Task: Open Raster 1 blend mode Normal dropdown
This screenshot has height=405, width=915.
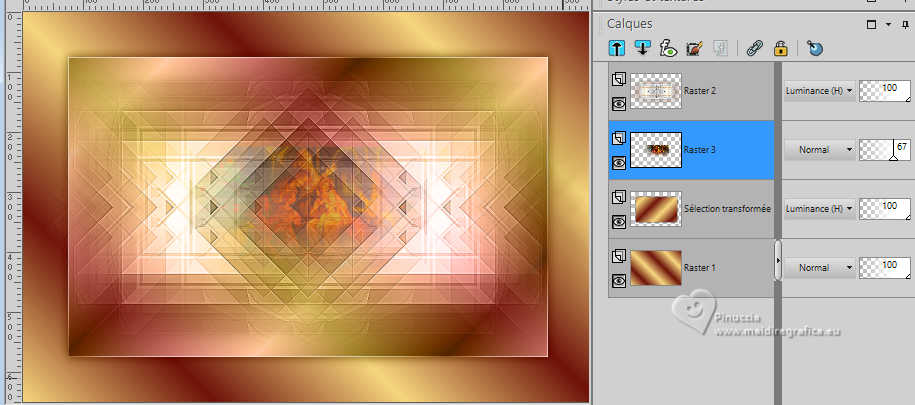Action: coord(819,267)
